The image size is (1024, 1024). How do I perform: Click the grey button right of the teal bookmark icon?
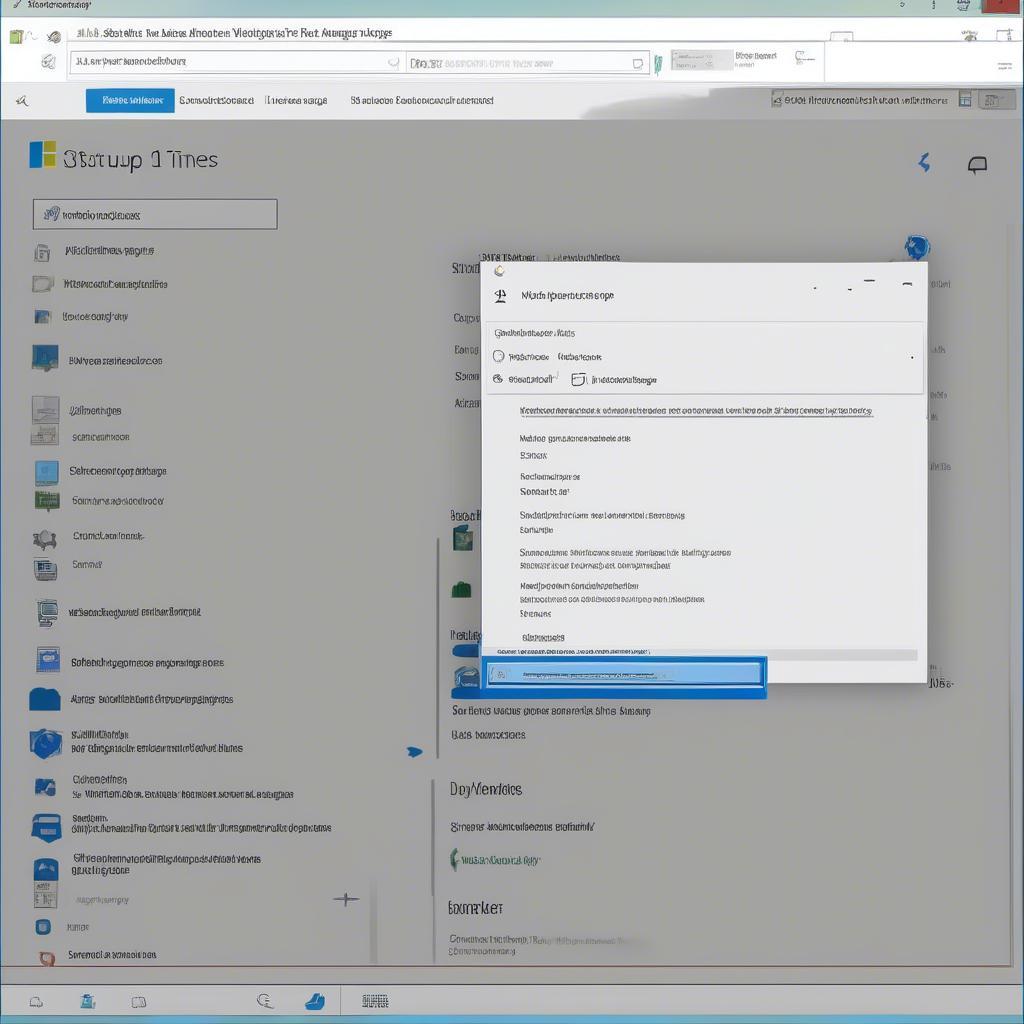click(701, 60)
